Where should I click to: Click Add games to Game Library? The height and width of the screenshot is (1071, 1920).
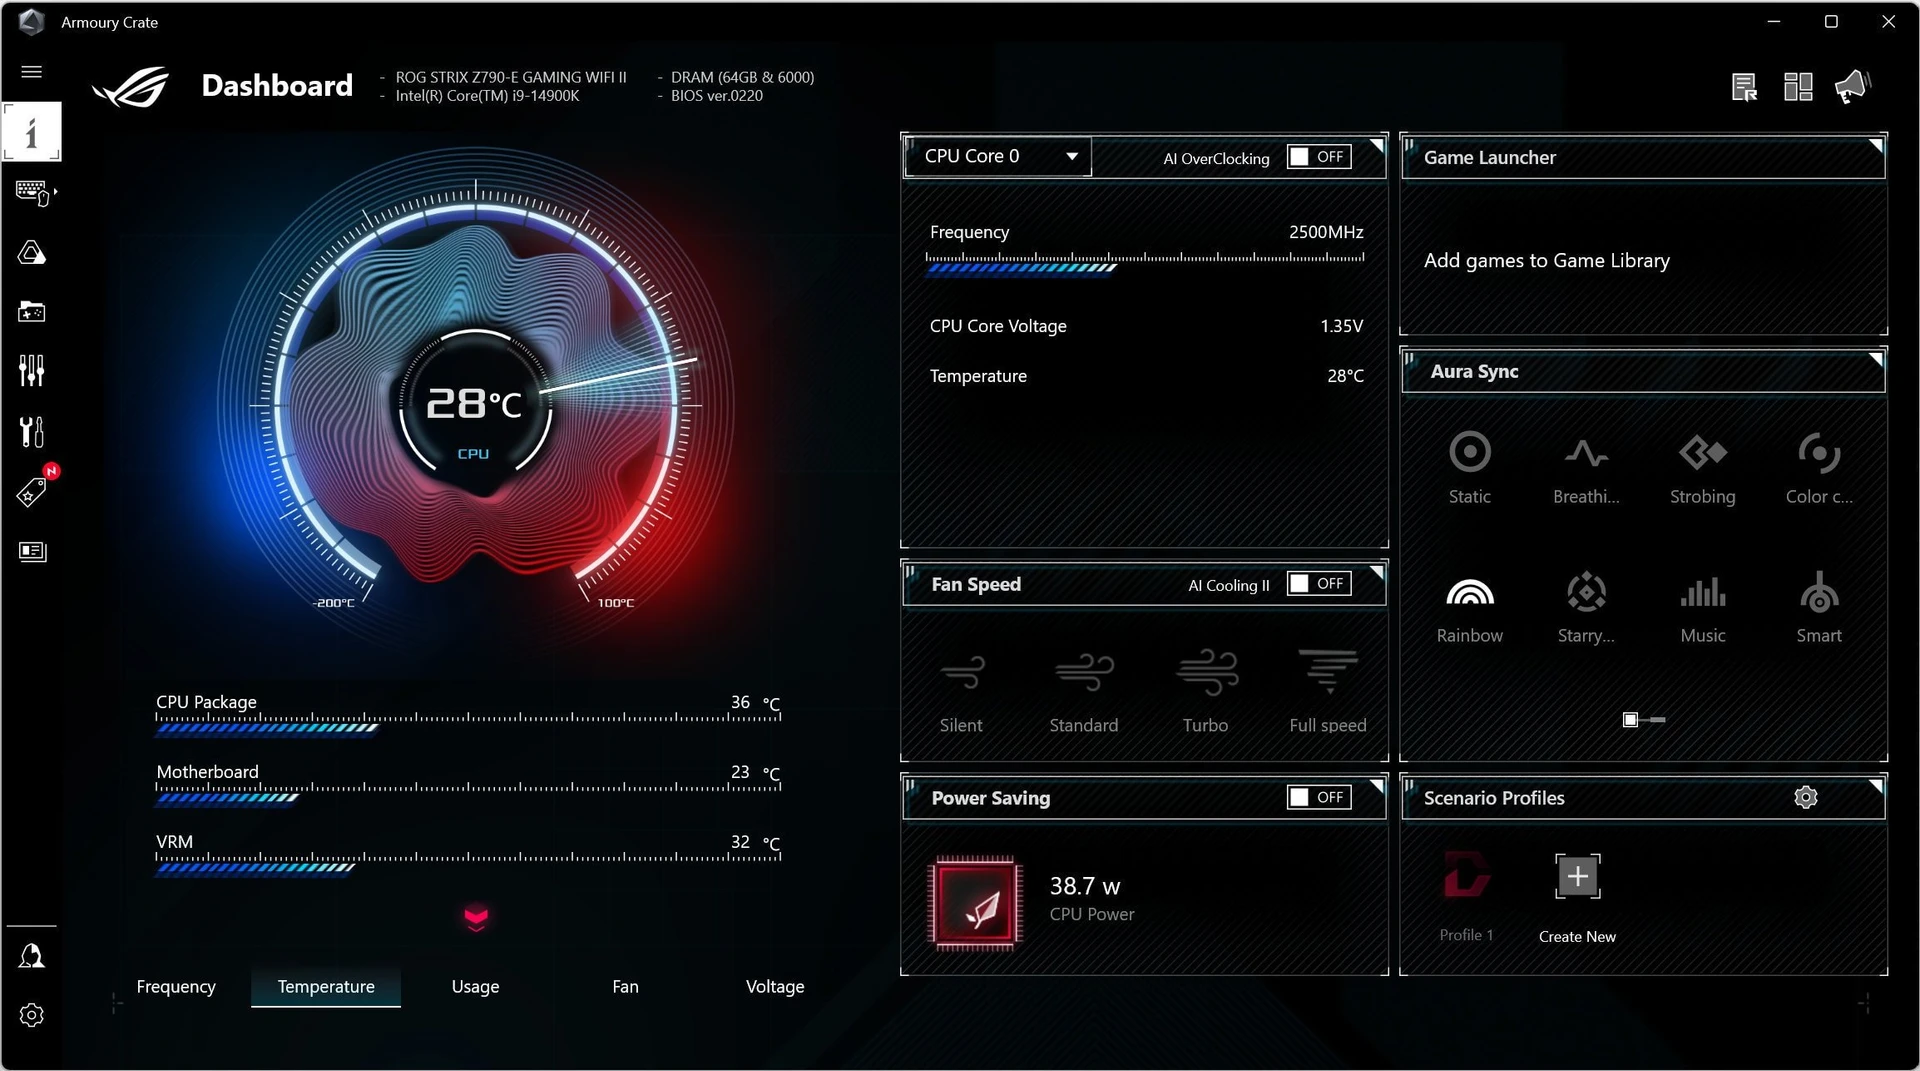pyautogui.click(x=1546, y=260)
